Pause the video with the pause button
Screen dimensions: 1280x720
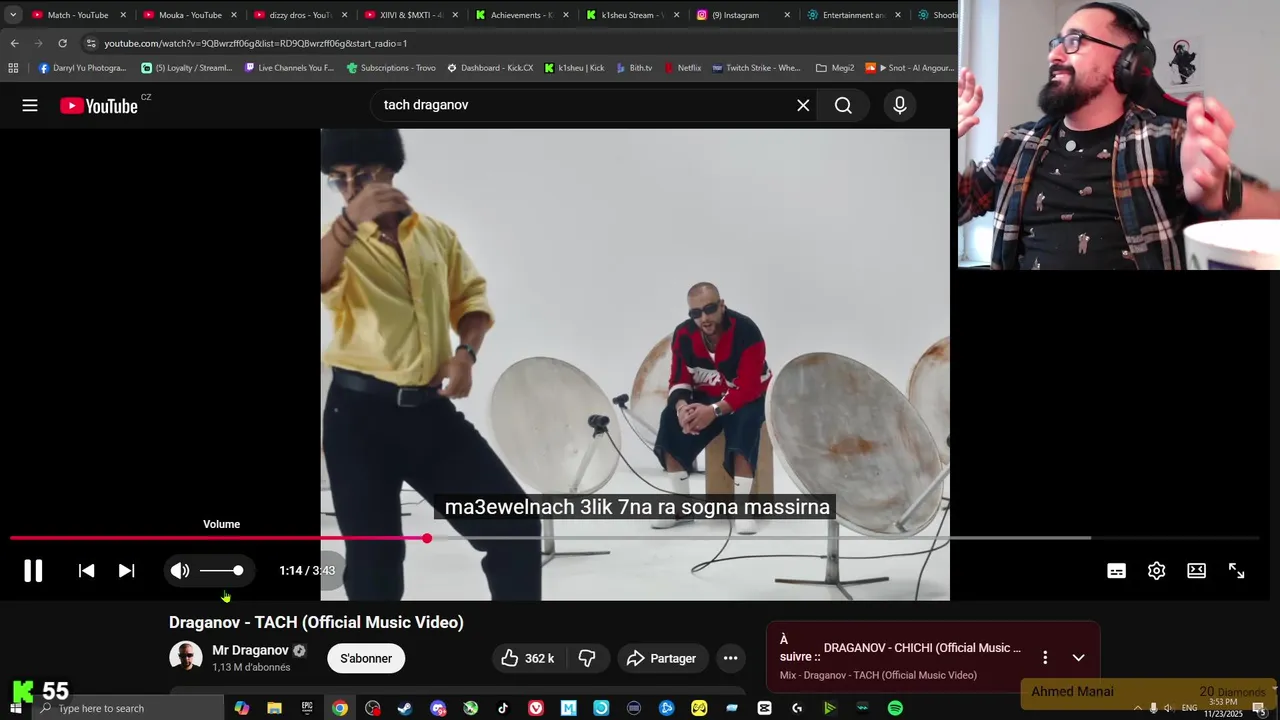point(33,571)
